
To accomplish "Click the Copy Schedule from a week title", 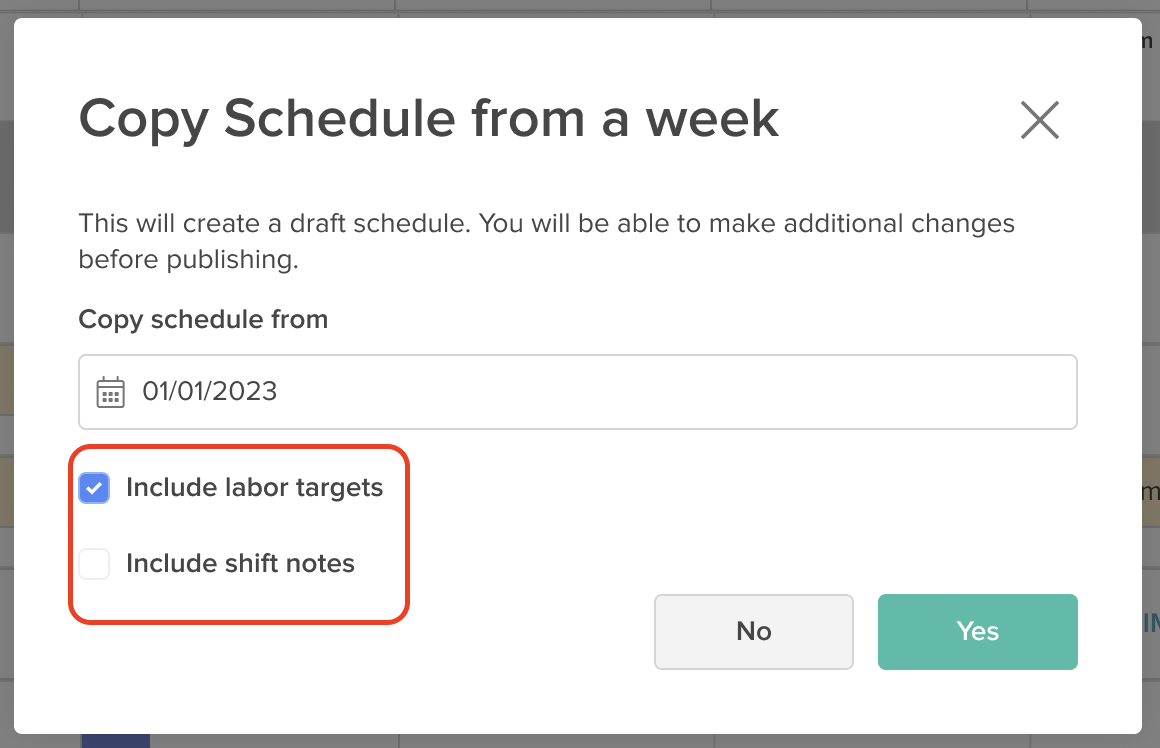I will tap(428, 118).
